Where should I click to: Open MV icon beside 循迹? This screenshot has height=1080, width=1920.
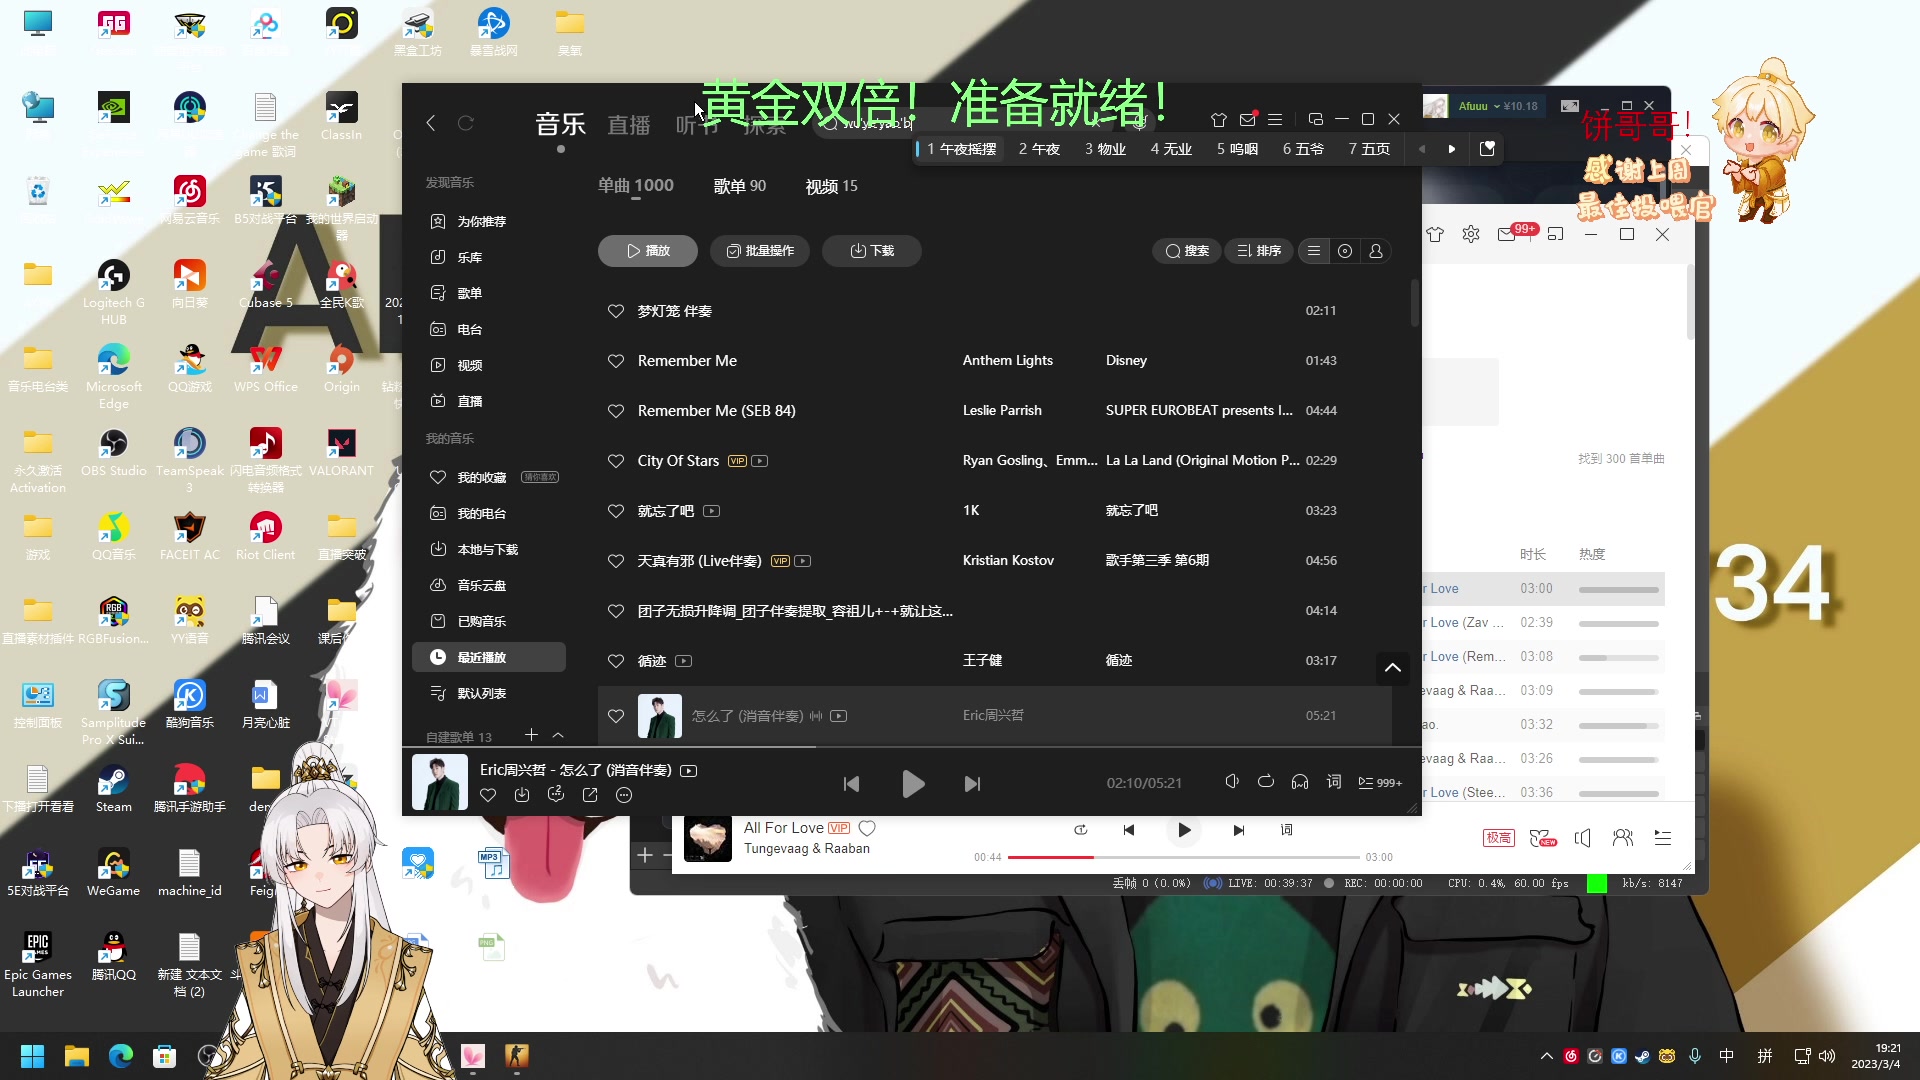[684, 661]
